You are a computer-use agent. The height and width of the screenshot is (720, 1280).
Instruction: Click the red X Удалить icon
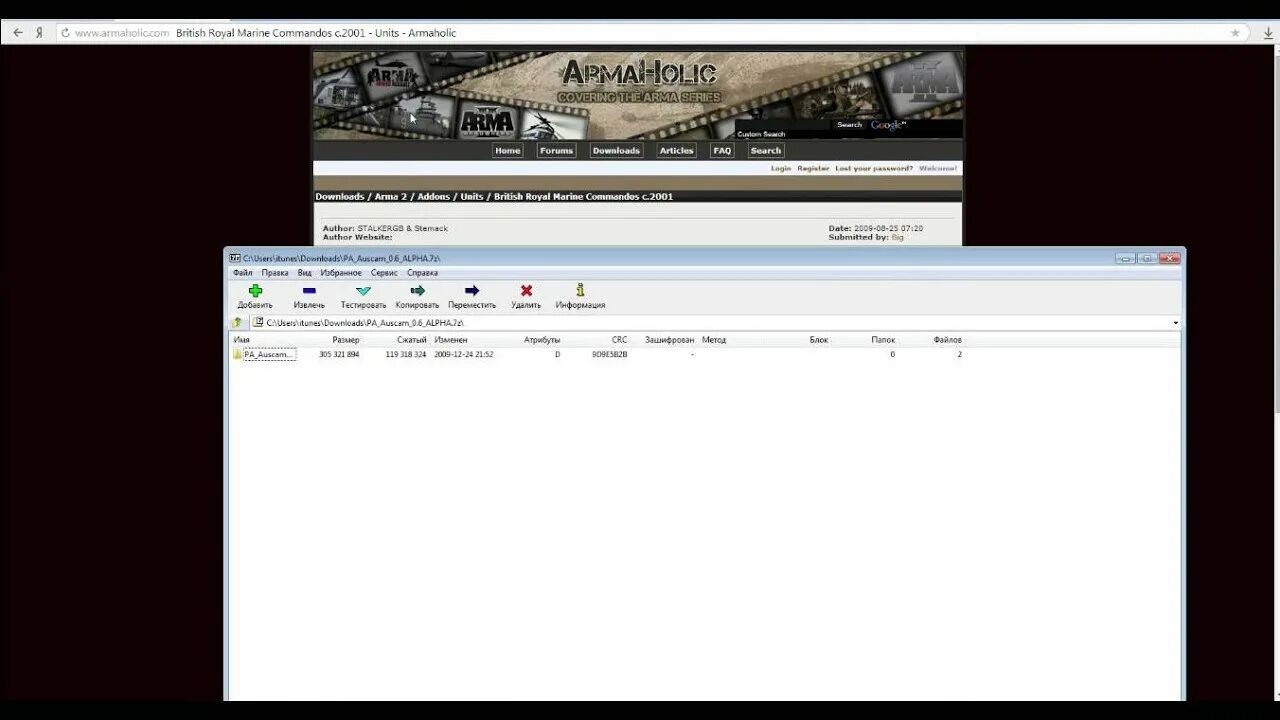(526, 291)
